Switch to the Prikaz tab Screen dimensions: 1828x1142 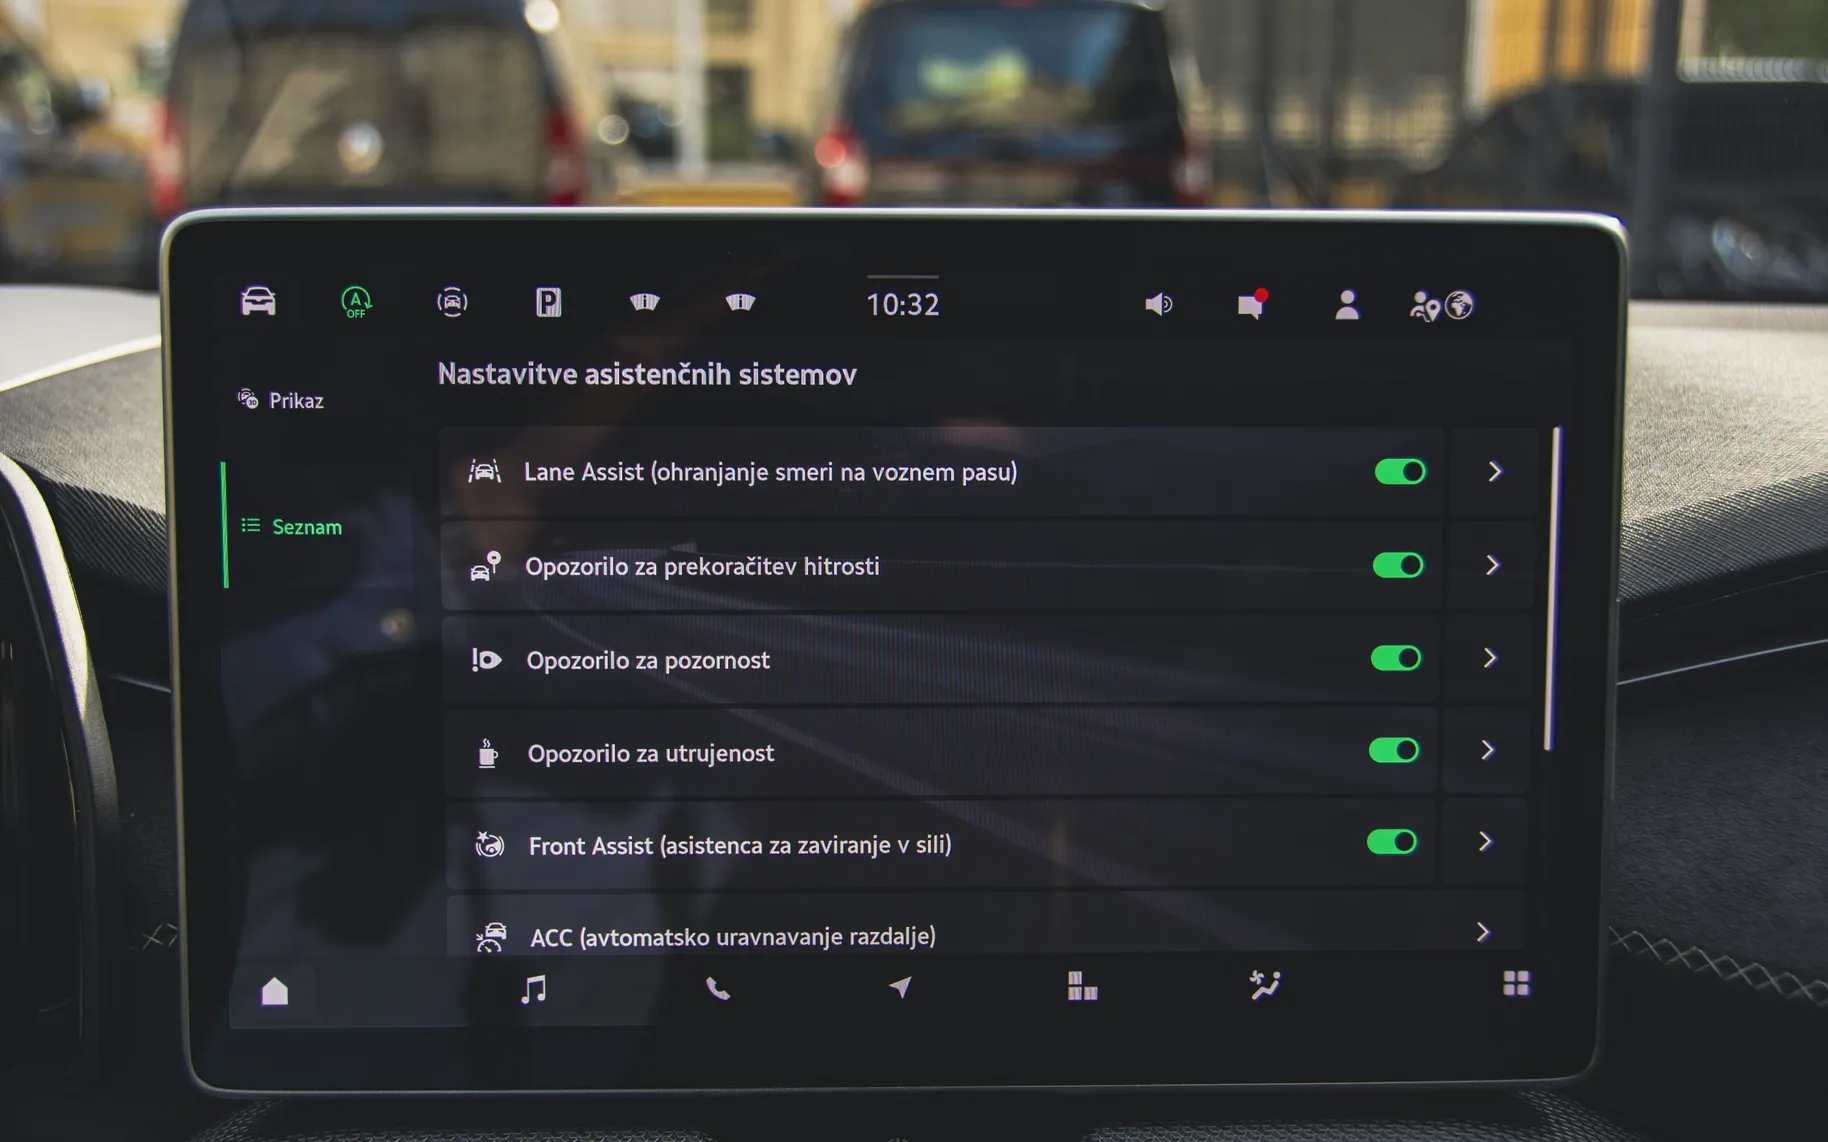pos(281,400)
